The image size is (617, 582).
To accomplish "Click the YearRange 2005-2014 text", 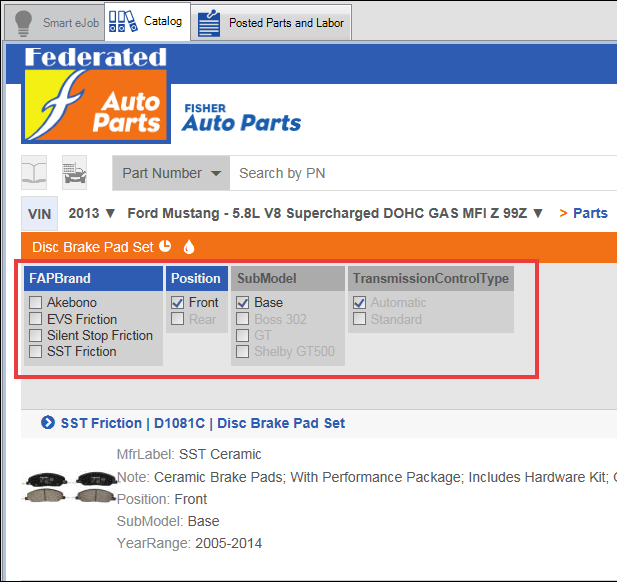I will pyautogui.click(x=189, y=543).
